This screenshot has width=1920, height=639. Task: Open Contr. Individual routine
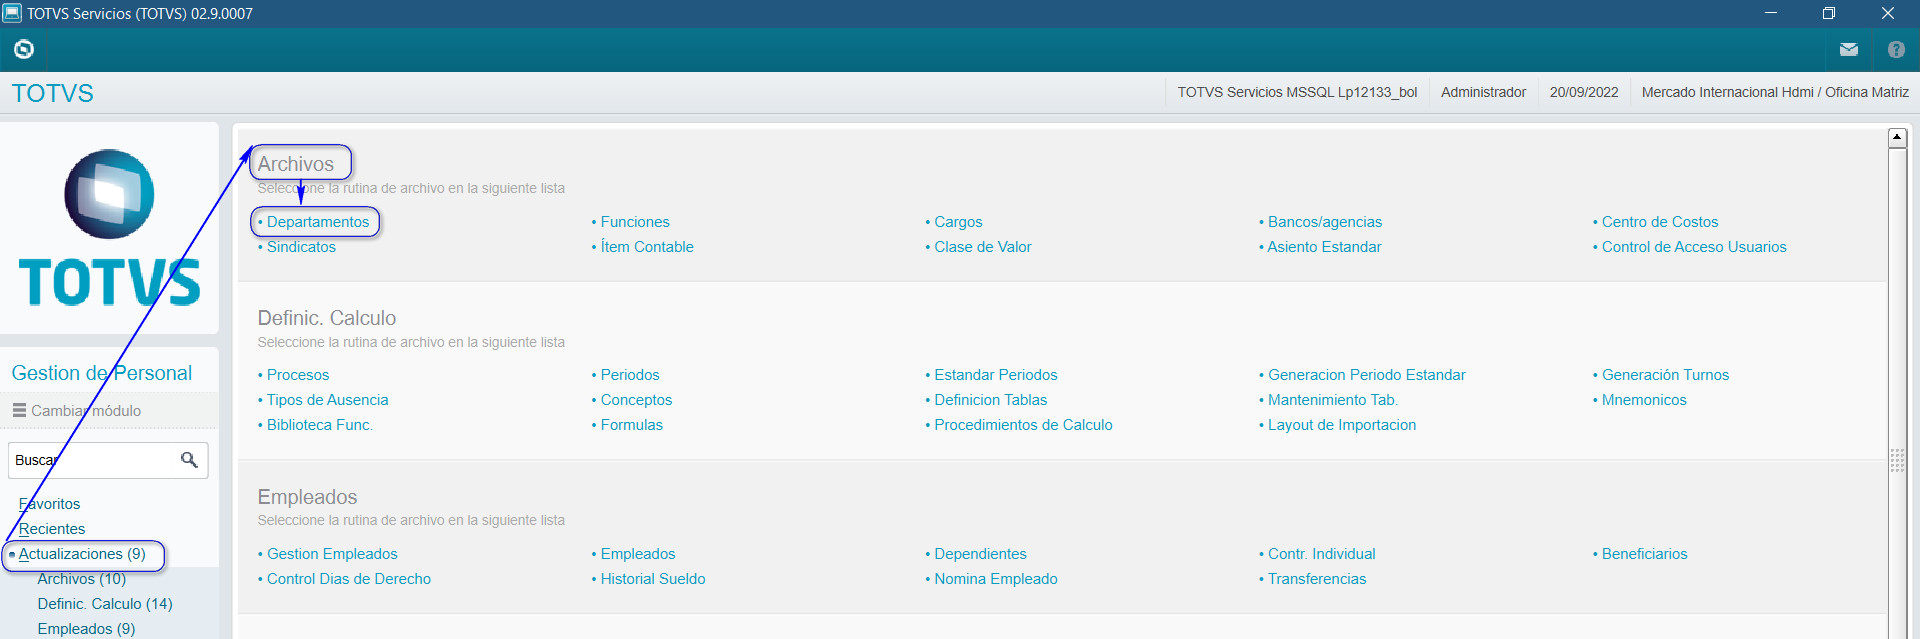pos(1321,554)
